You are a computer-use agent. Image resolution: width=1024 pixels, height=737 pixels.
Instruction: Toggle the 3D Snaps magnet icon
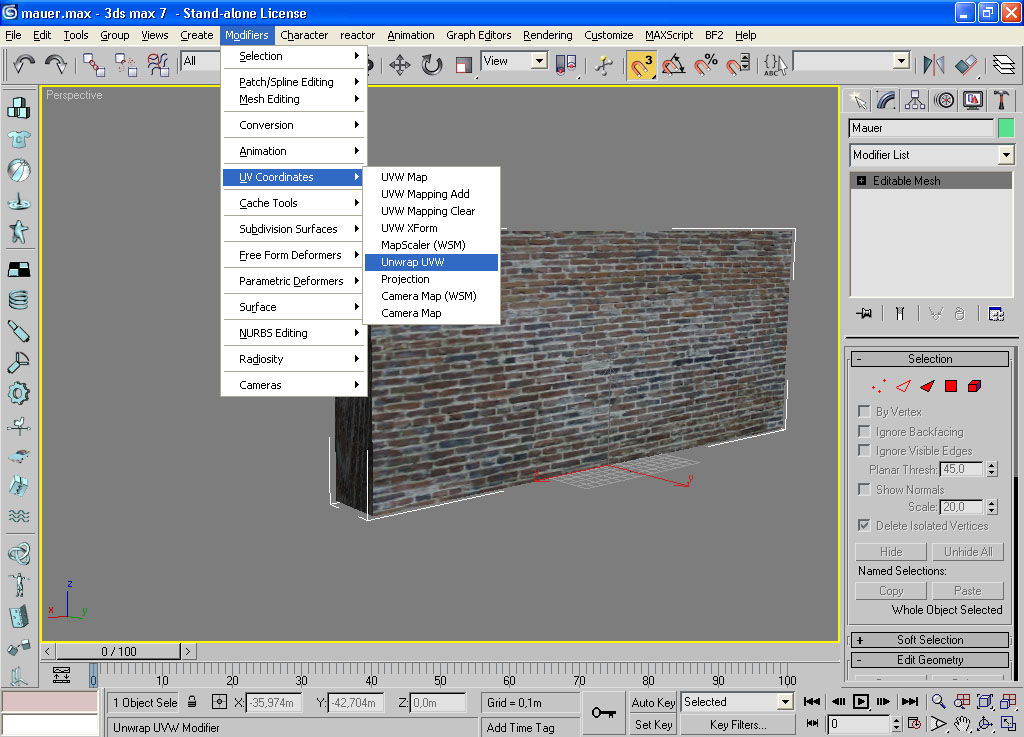[641, 65]
